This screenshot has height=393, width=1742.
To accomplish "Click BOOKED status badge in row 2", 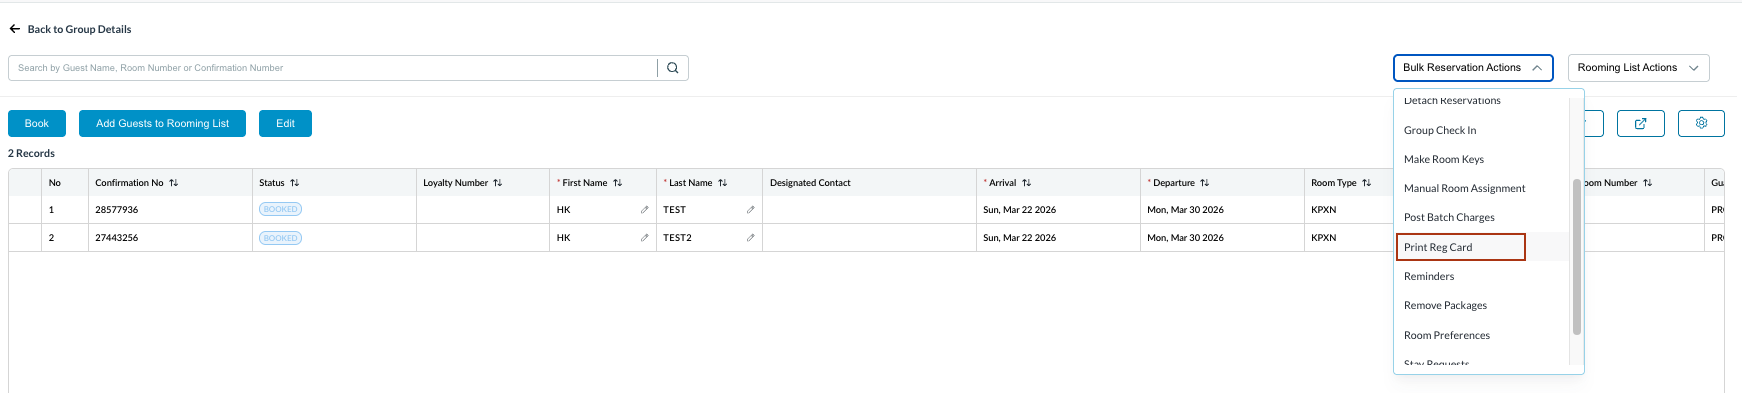I will tap(281, 238).
